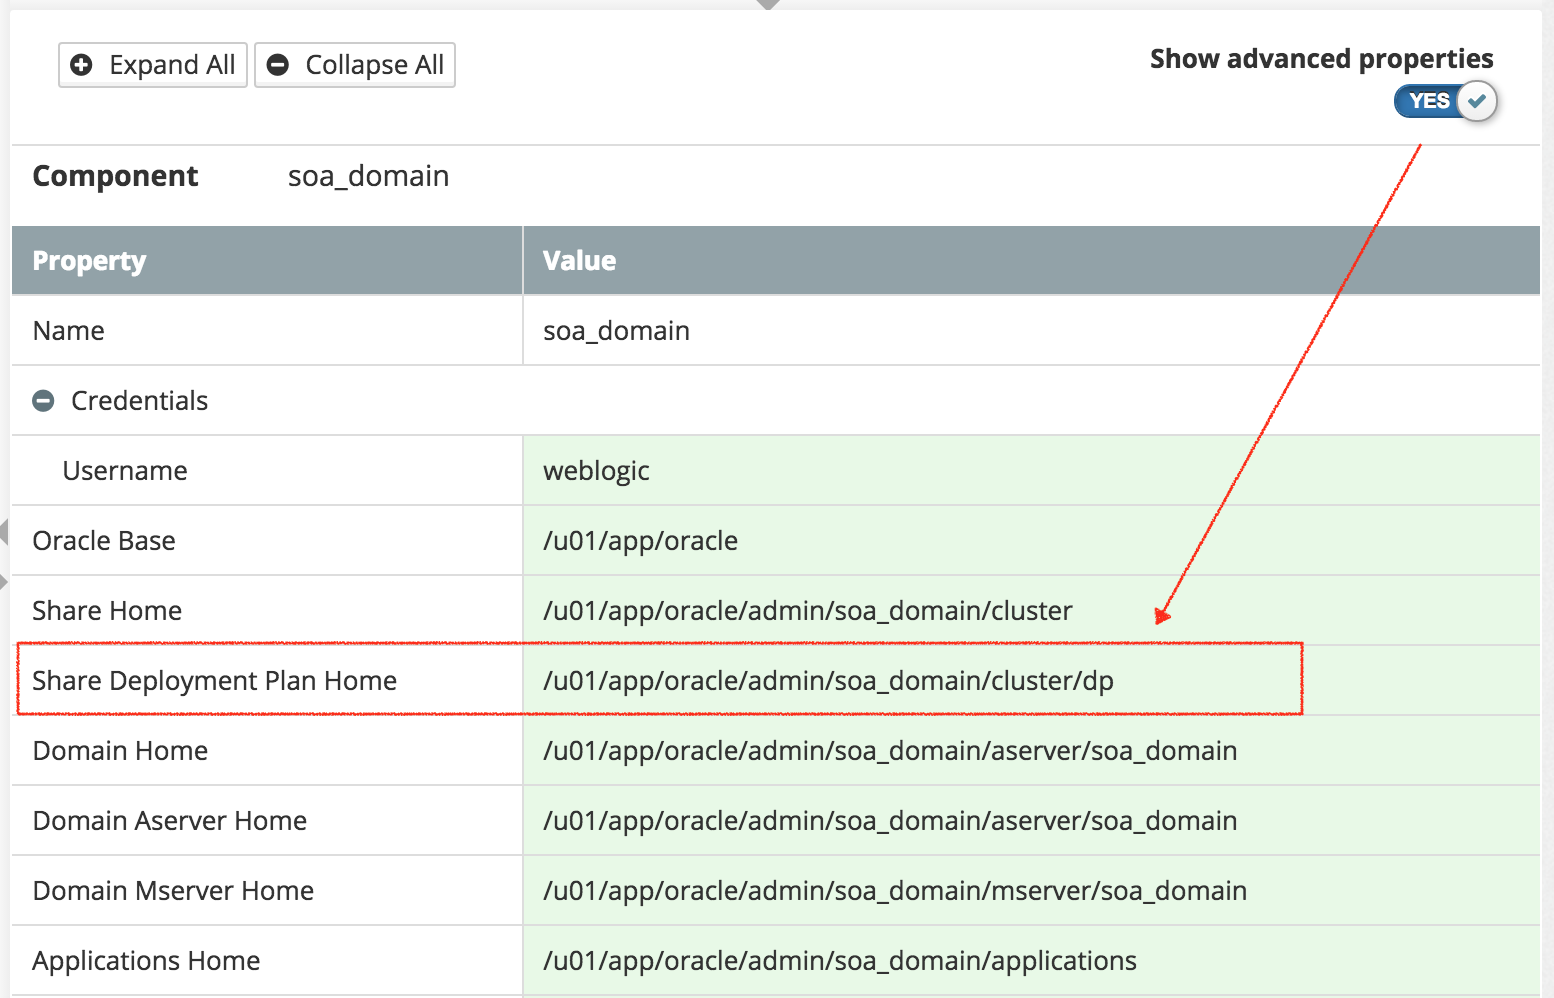Click the Expand All button
Screen dimensions: 1554x998
point(153,65)
